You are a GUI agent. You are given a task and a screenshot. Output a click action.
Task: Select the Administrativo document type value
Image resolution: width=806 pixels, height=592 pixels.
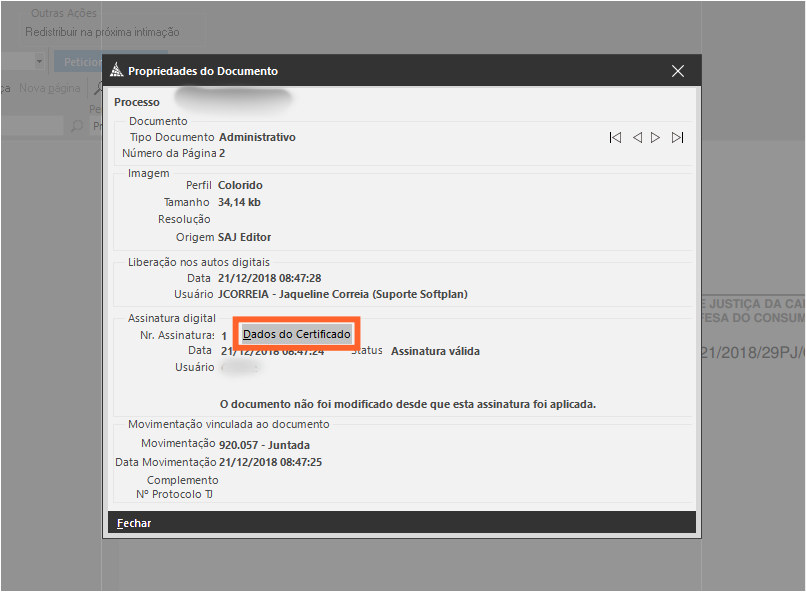pos(257,137)
